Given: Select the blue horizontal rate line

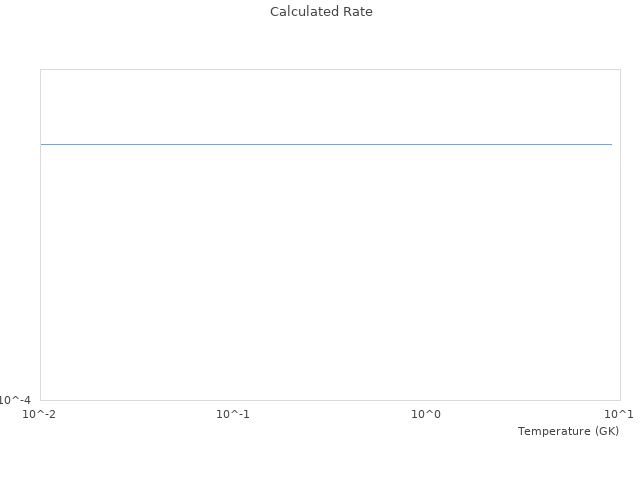Looking at the screenshot, I should point(326,144).
